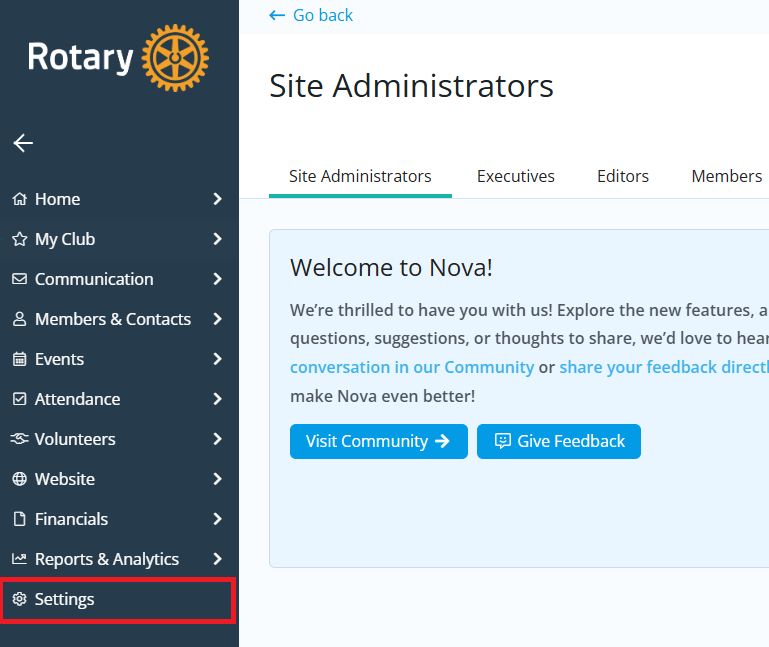This screenshot has width=769, height=647.
Task: Expand the Events chevron
Action: pos(217,359)
